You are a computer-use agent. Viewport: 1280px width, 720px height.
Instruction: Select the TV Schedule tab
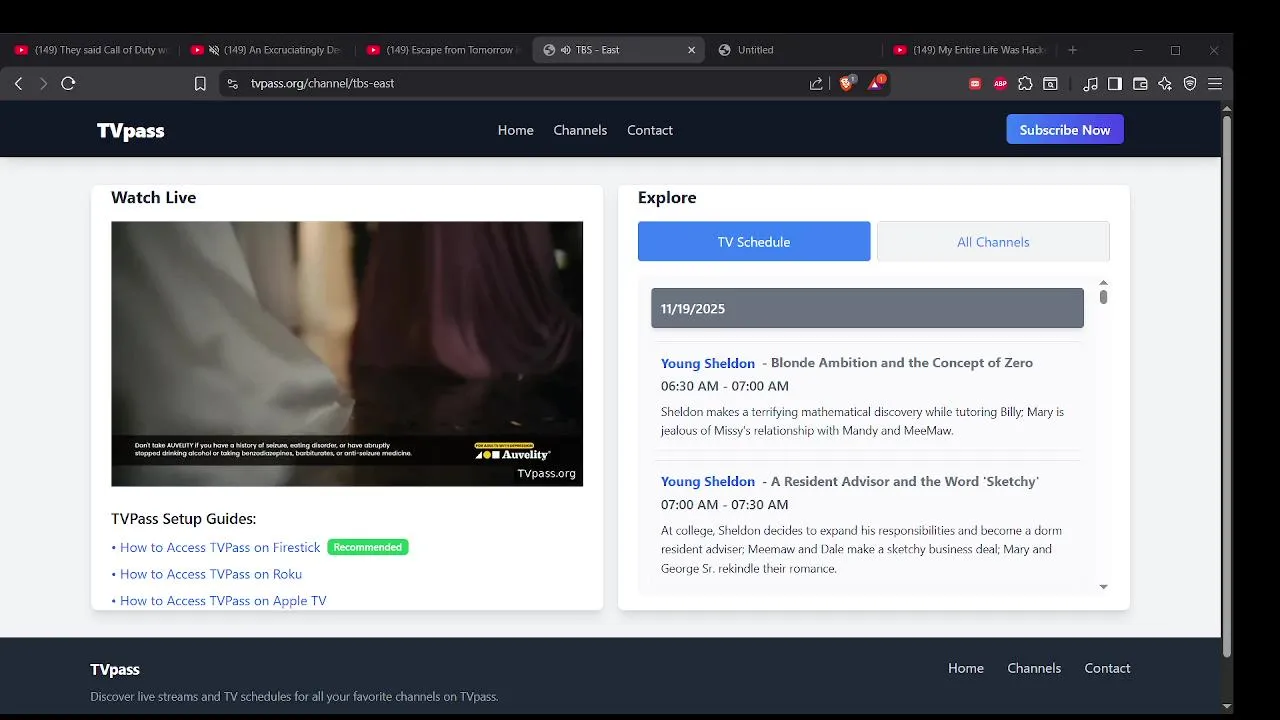754,242
